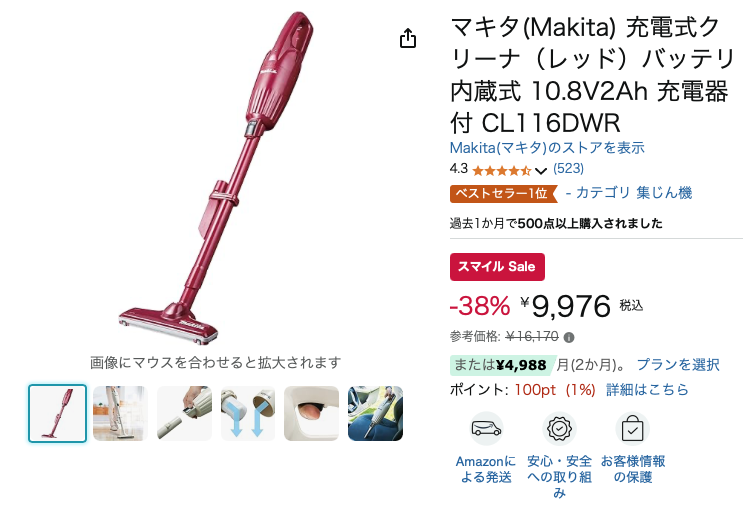Expand the rating breakdown chevron
Image resolution: width=752 pixels, height=510 pixels.
click(540, 171)
